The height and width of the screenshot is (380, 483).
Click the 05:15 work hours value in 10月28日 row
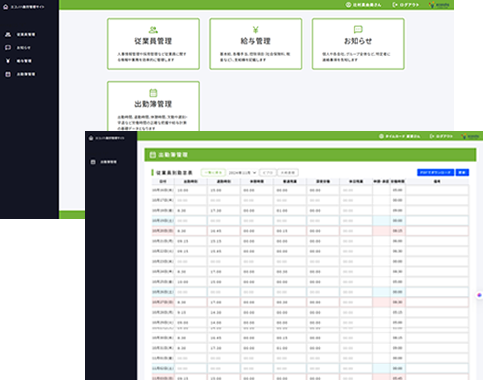(x=397, y=312)
